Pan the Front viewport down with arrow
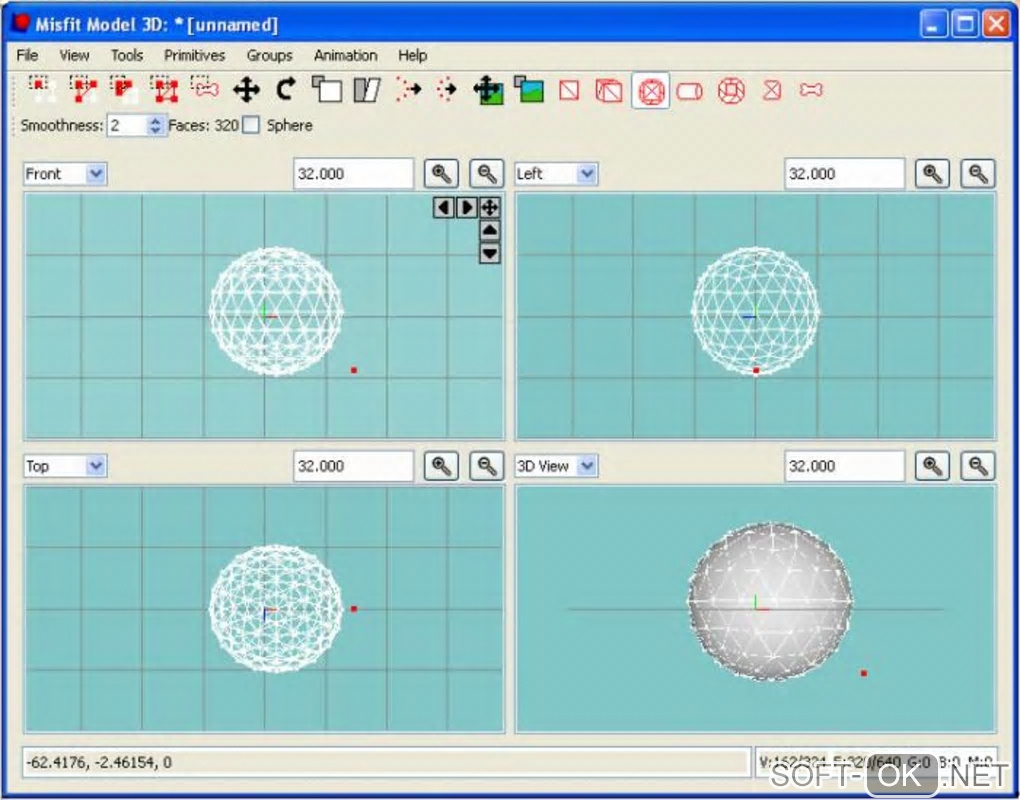1020x800 pixels. (x=490, y=253)
